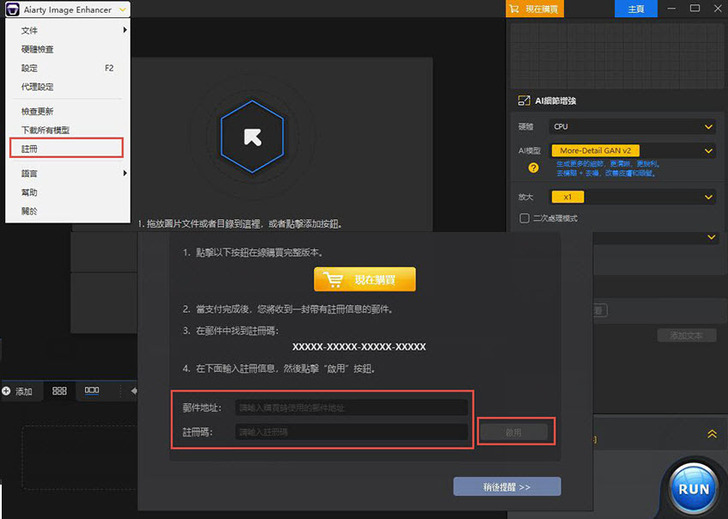
Task: Switch to filmstrip view icon
Action: pos(92,391)
